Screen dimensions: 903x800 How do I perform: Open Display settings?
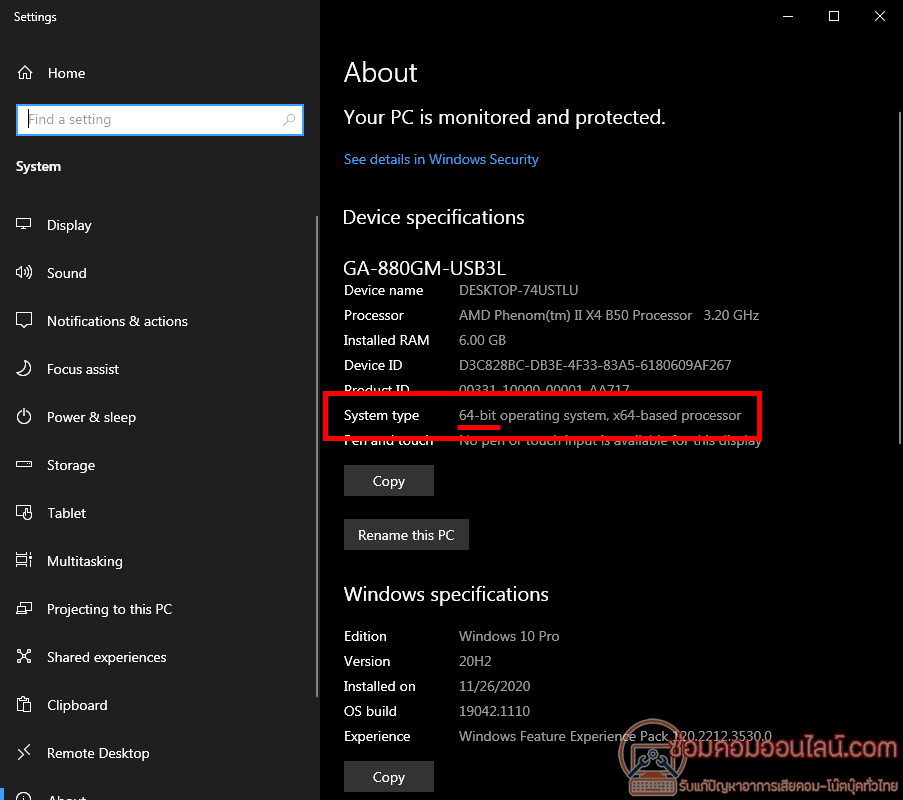69,225
